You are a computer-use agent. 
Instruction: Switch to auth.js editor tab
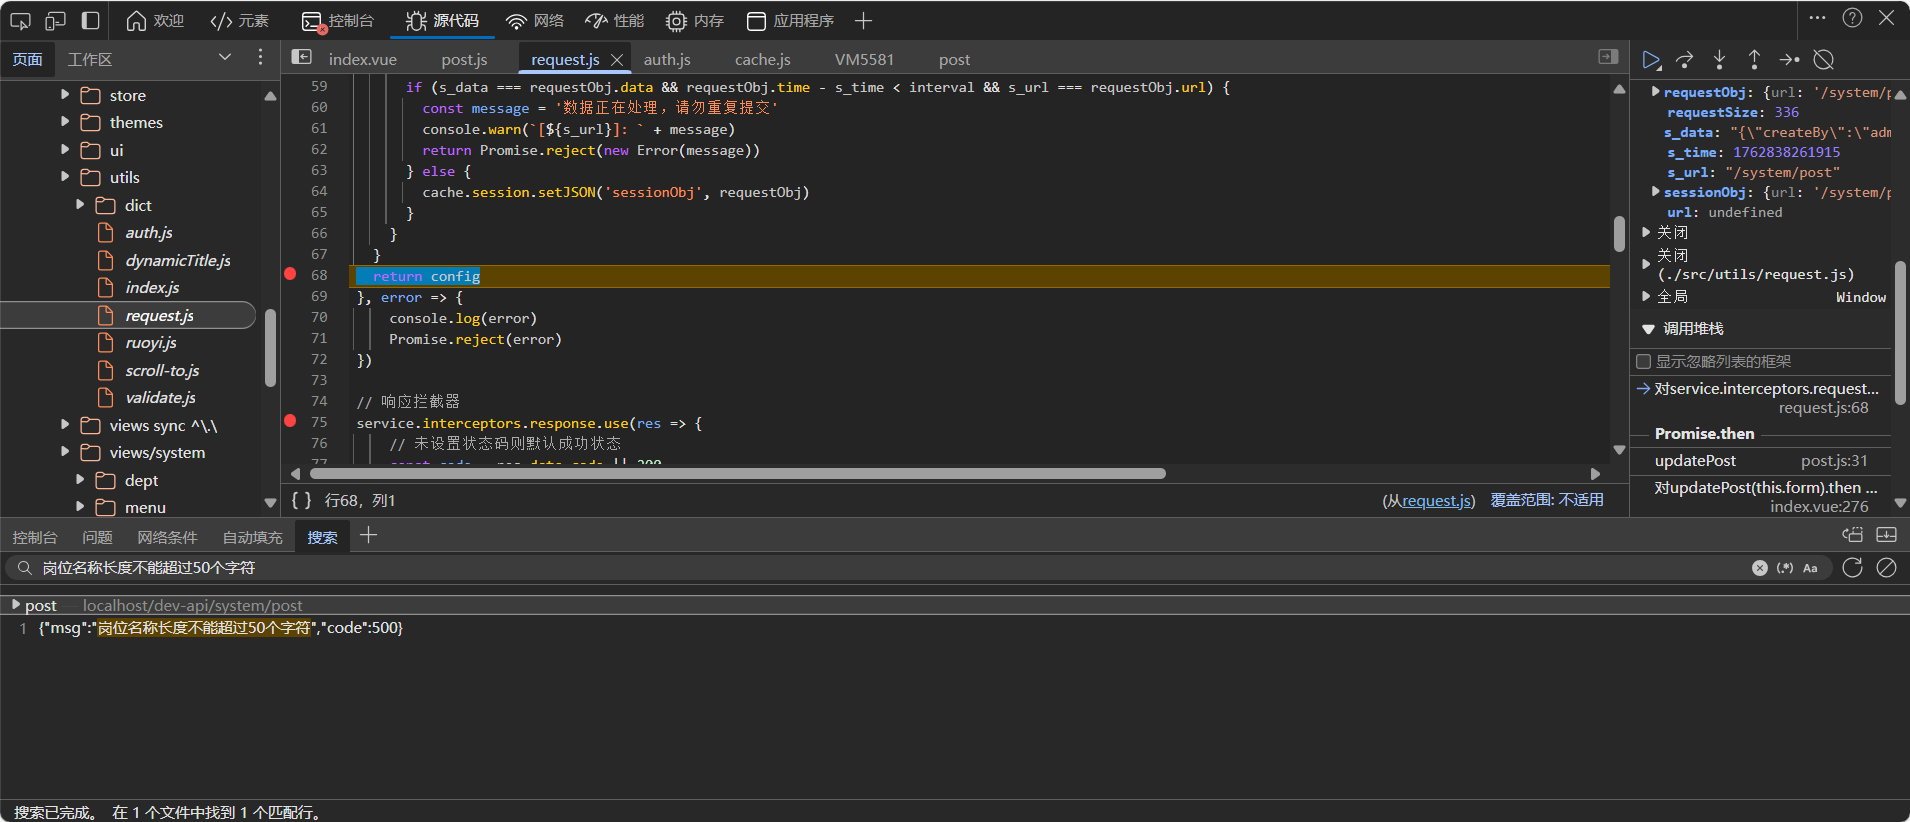(x=667, y=60)
